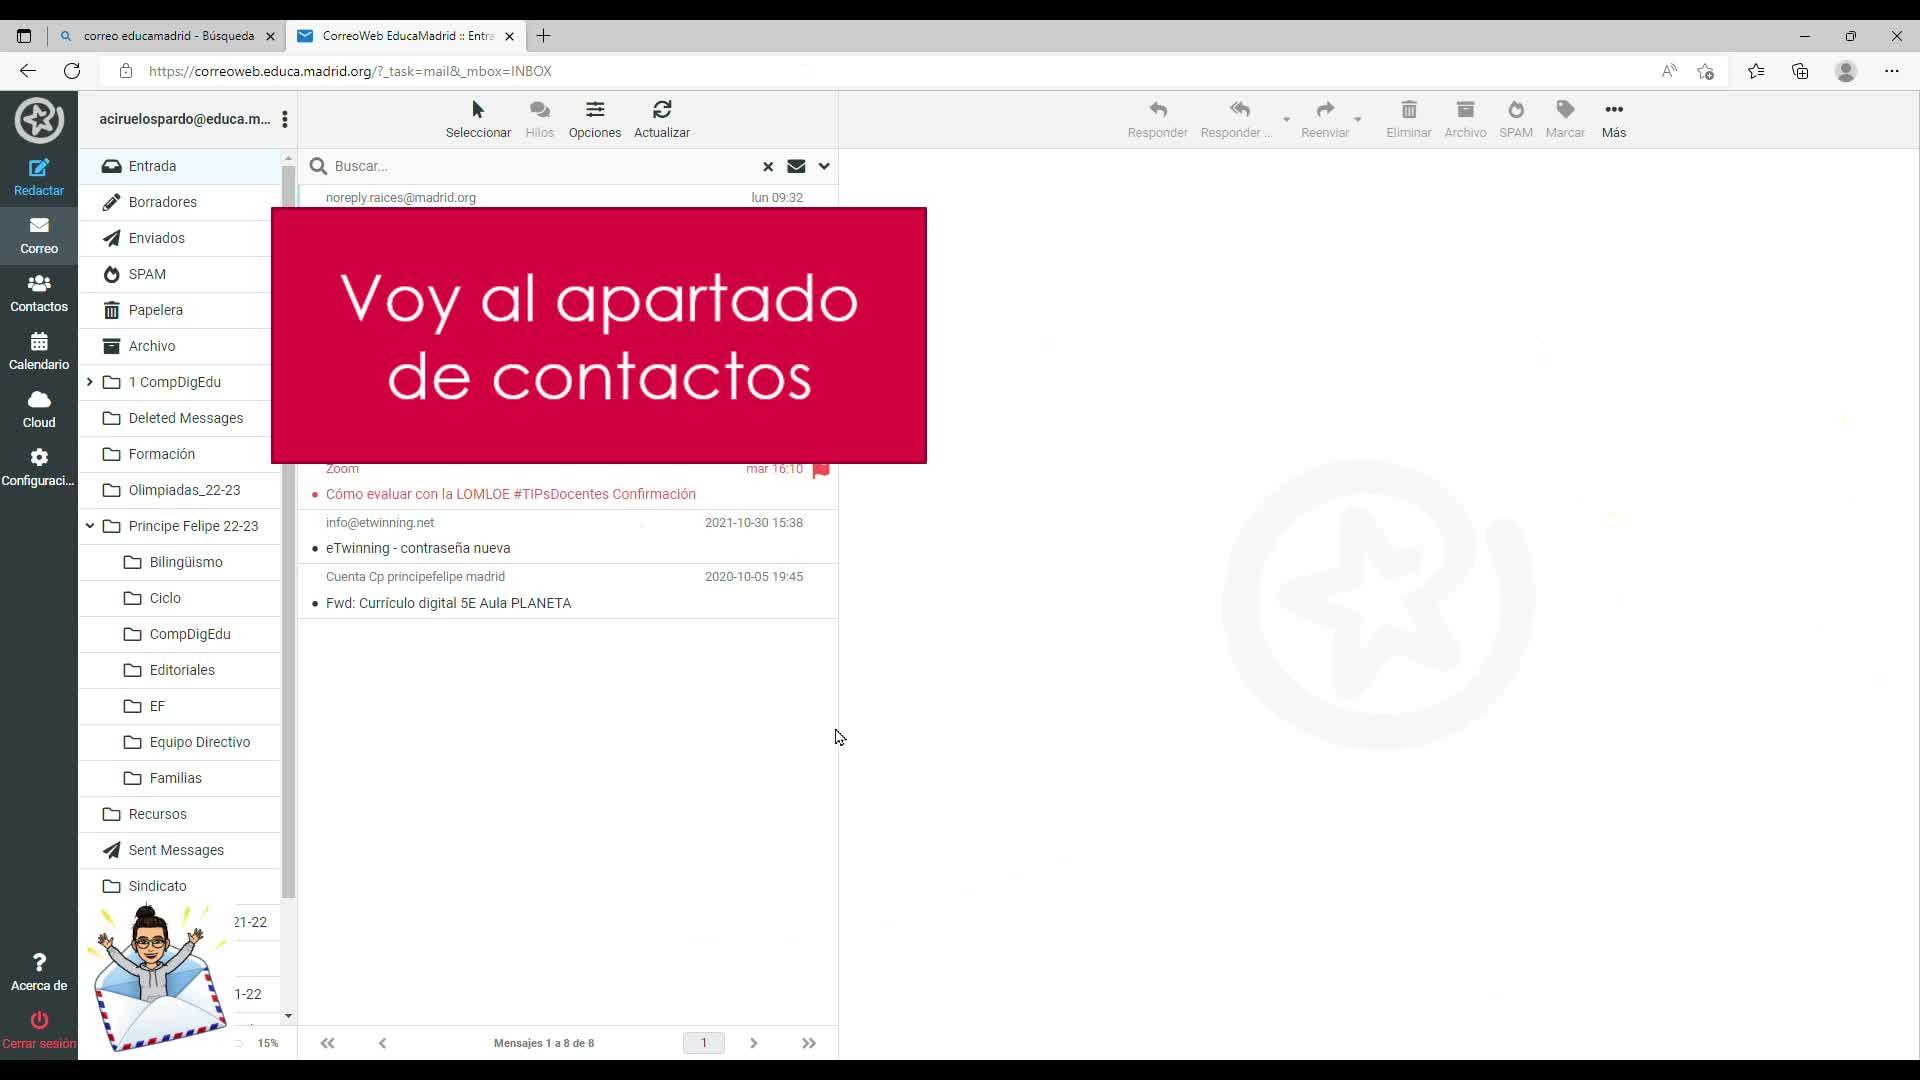Viewport: 1920px width, 1080px height.
Task: Open search options dropdown arrow
Action: (x=824, y=166)
